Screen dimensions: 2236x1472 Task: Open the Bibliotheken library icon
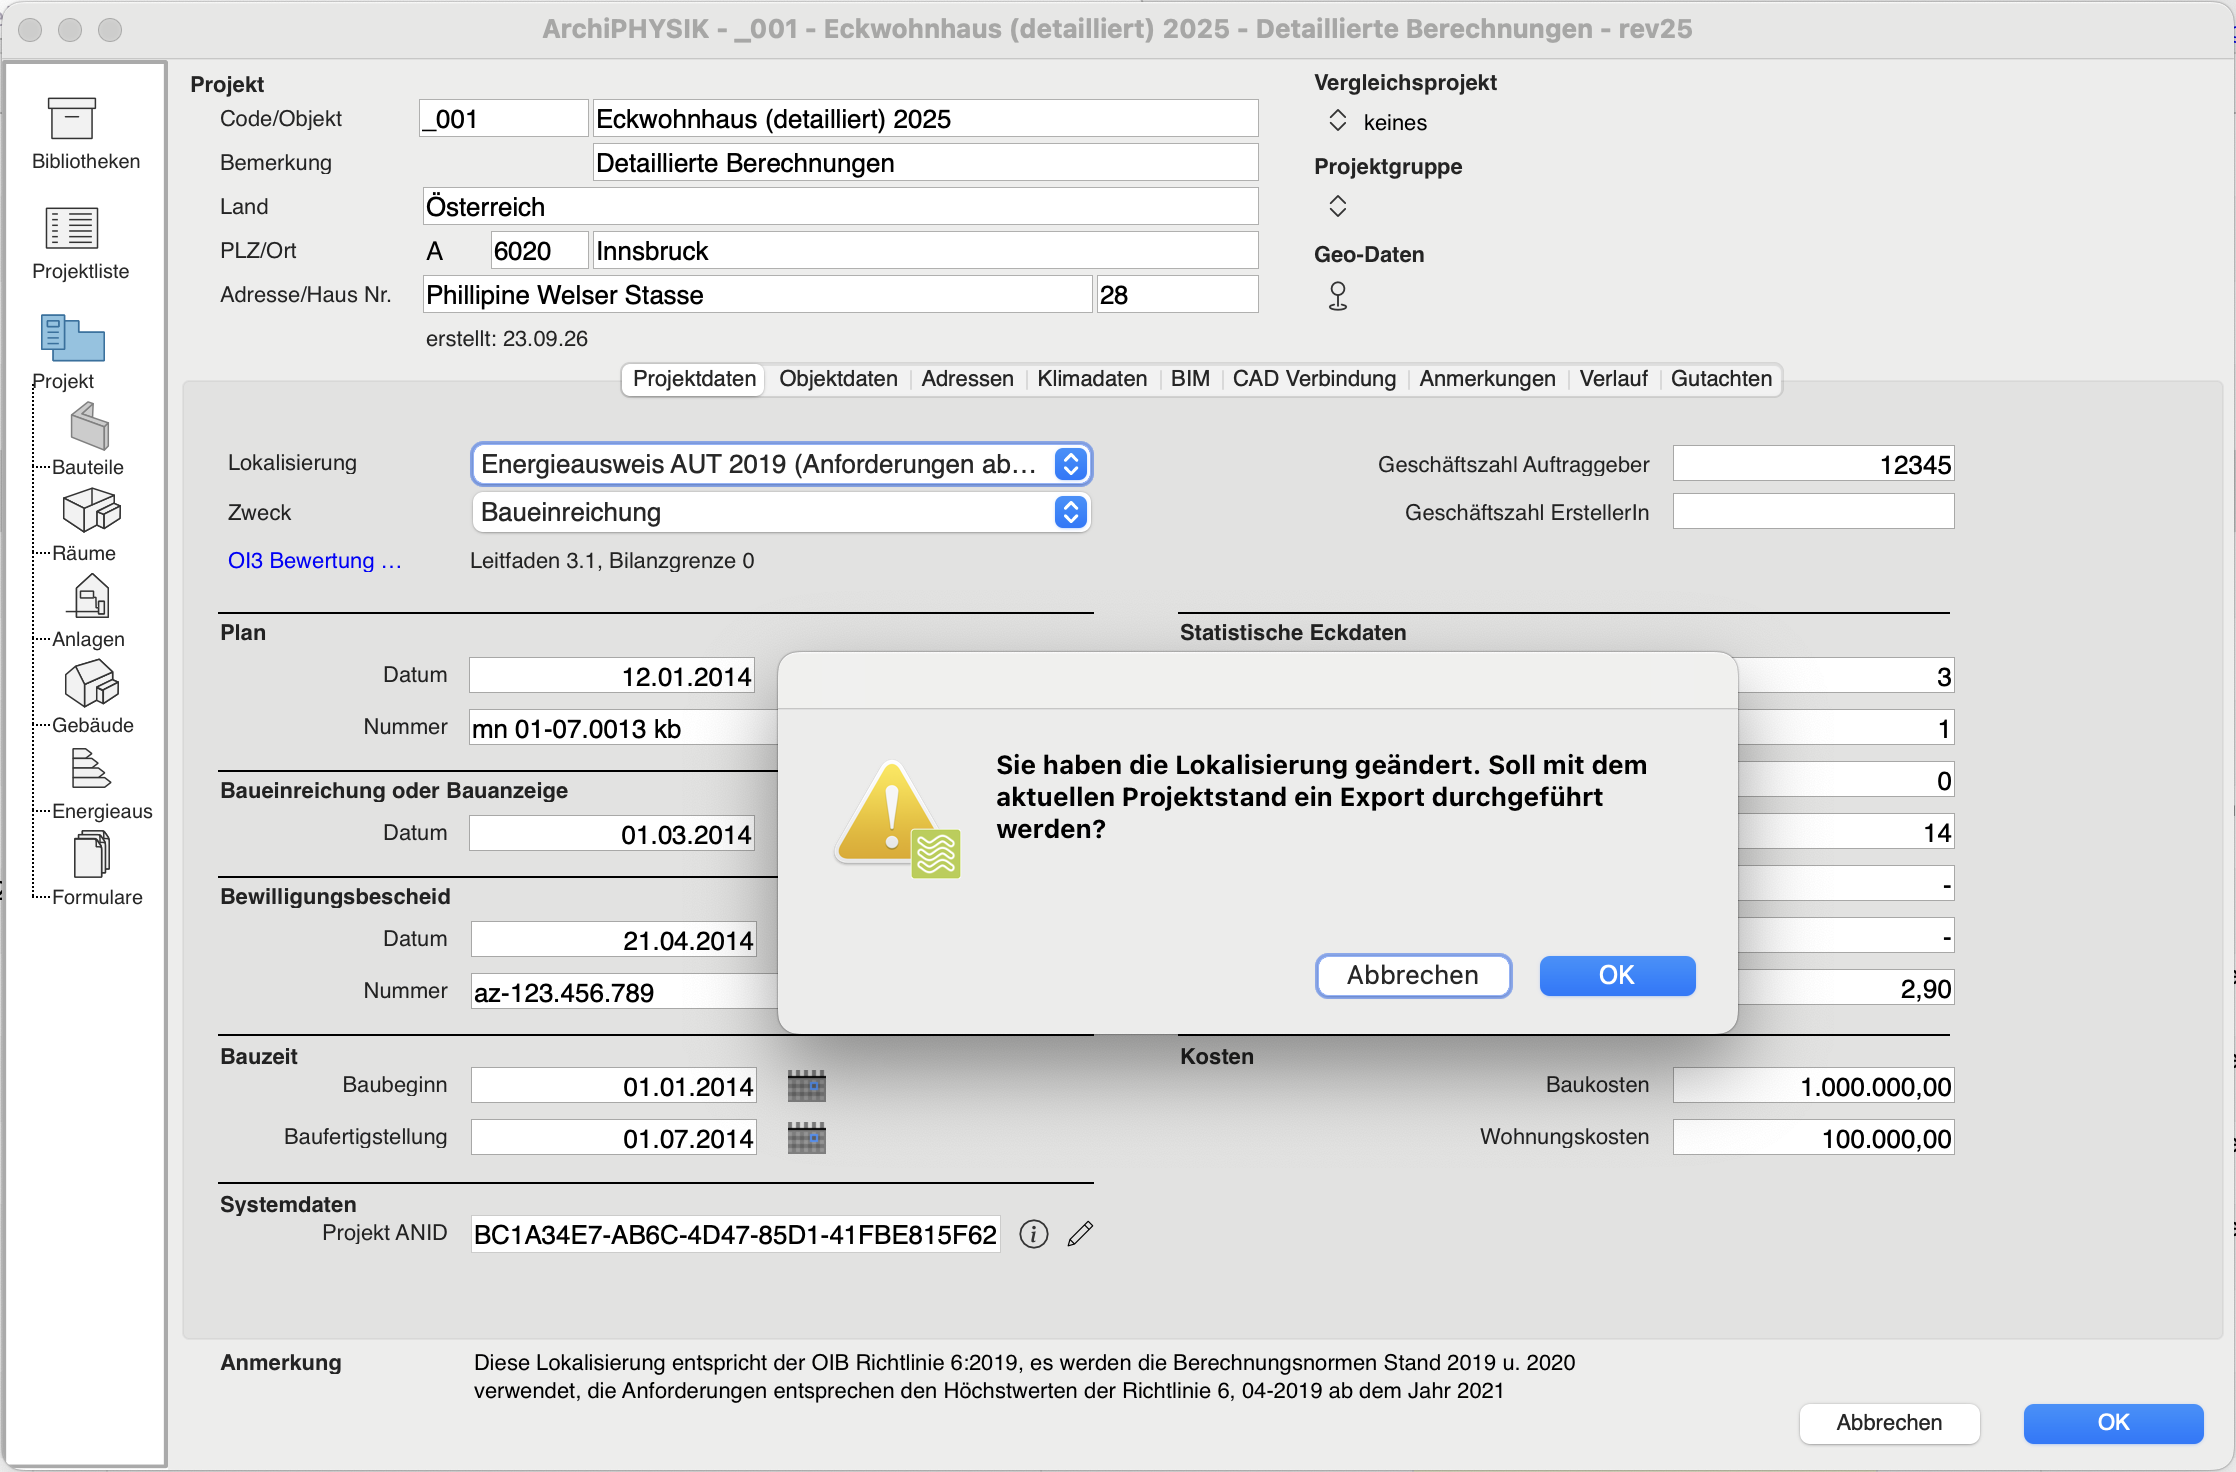tap(72, 119)
